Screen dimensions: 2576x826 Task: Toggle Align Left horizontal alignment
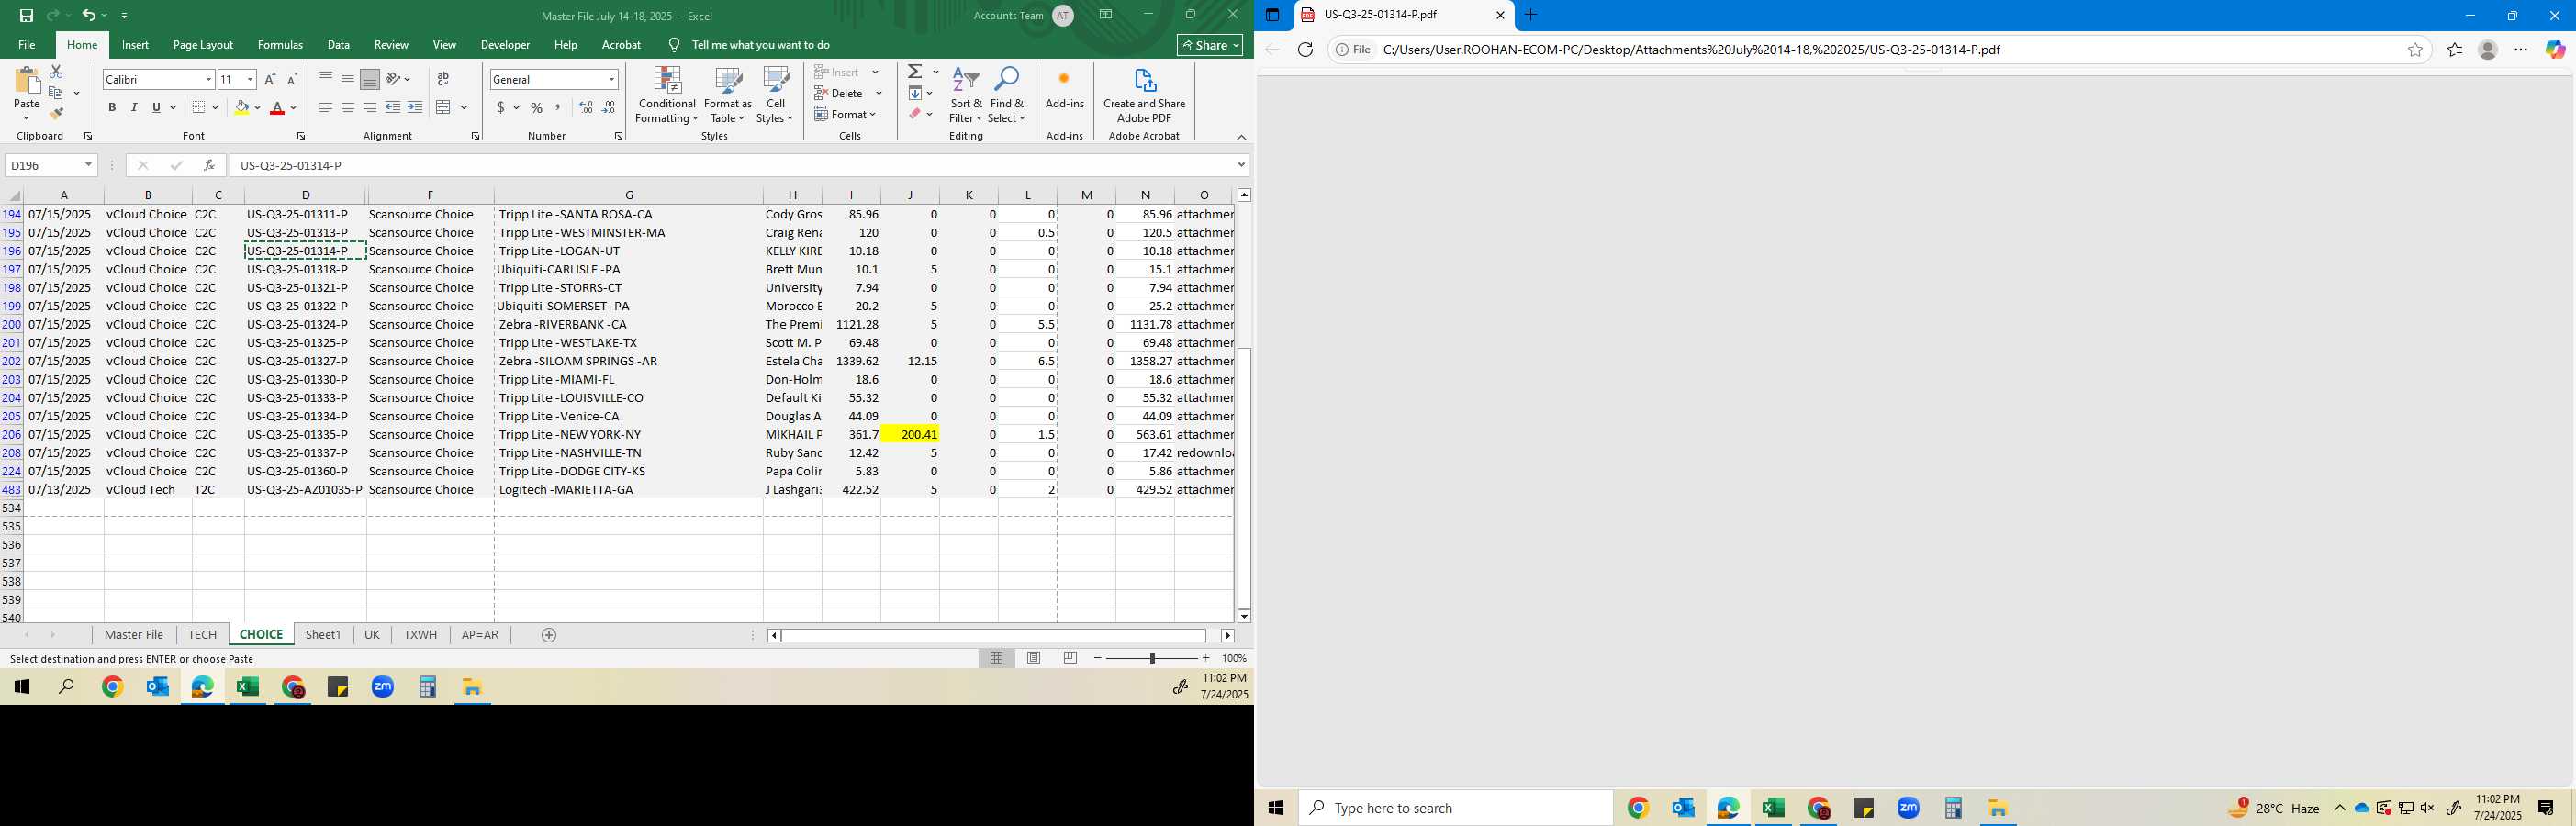[325, 107]
